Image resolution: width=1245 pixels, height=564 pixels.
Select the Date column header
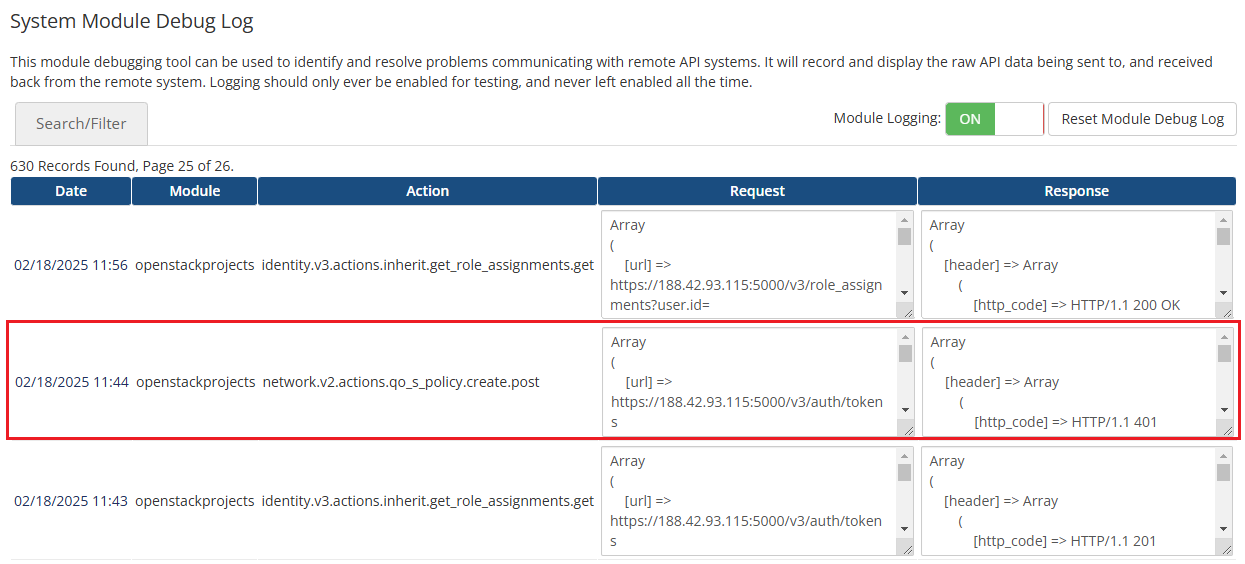pyautogui.click(x=71, y=191)
